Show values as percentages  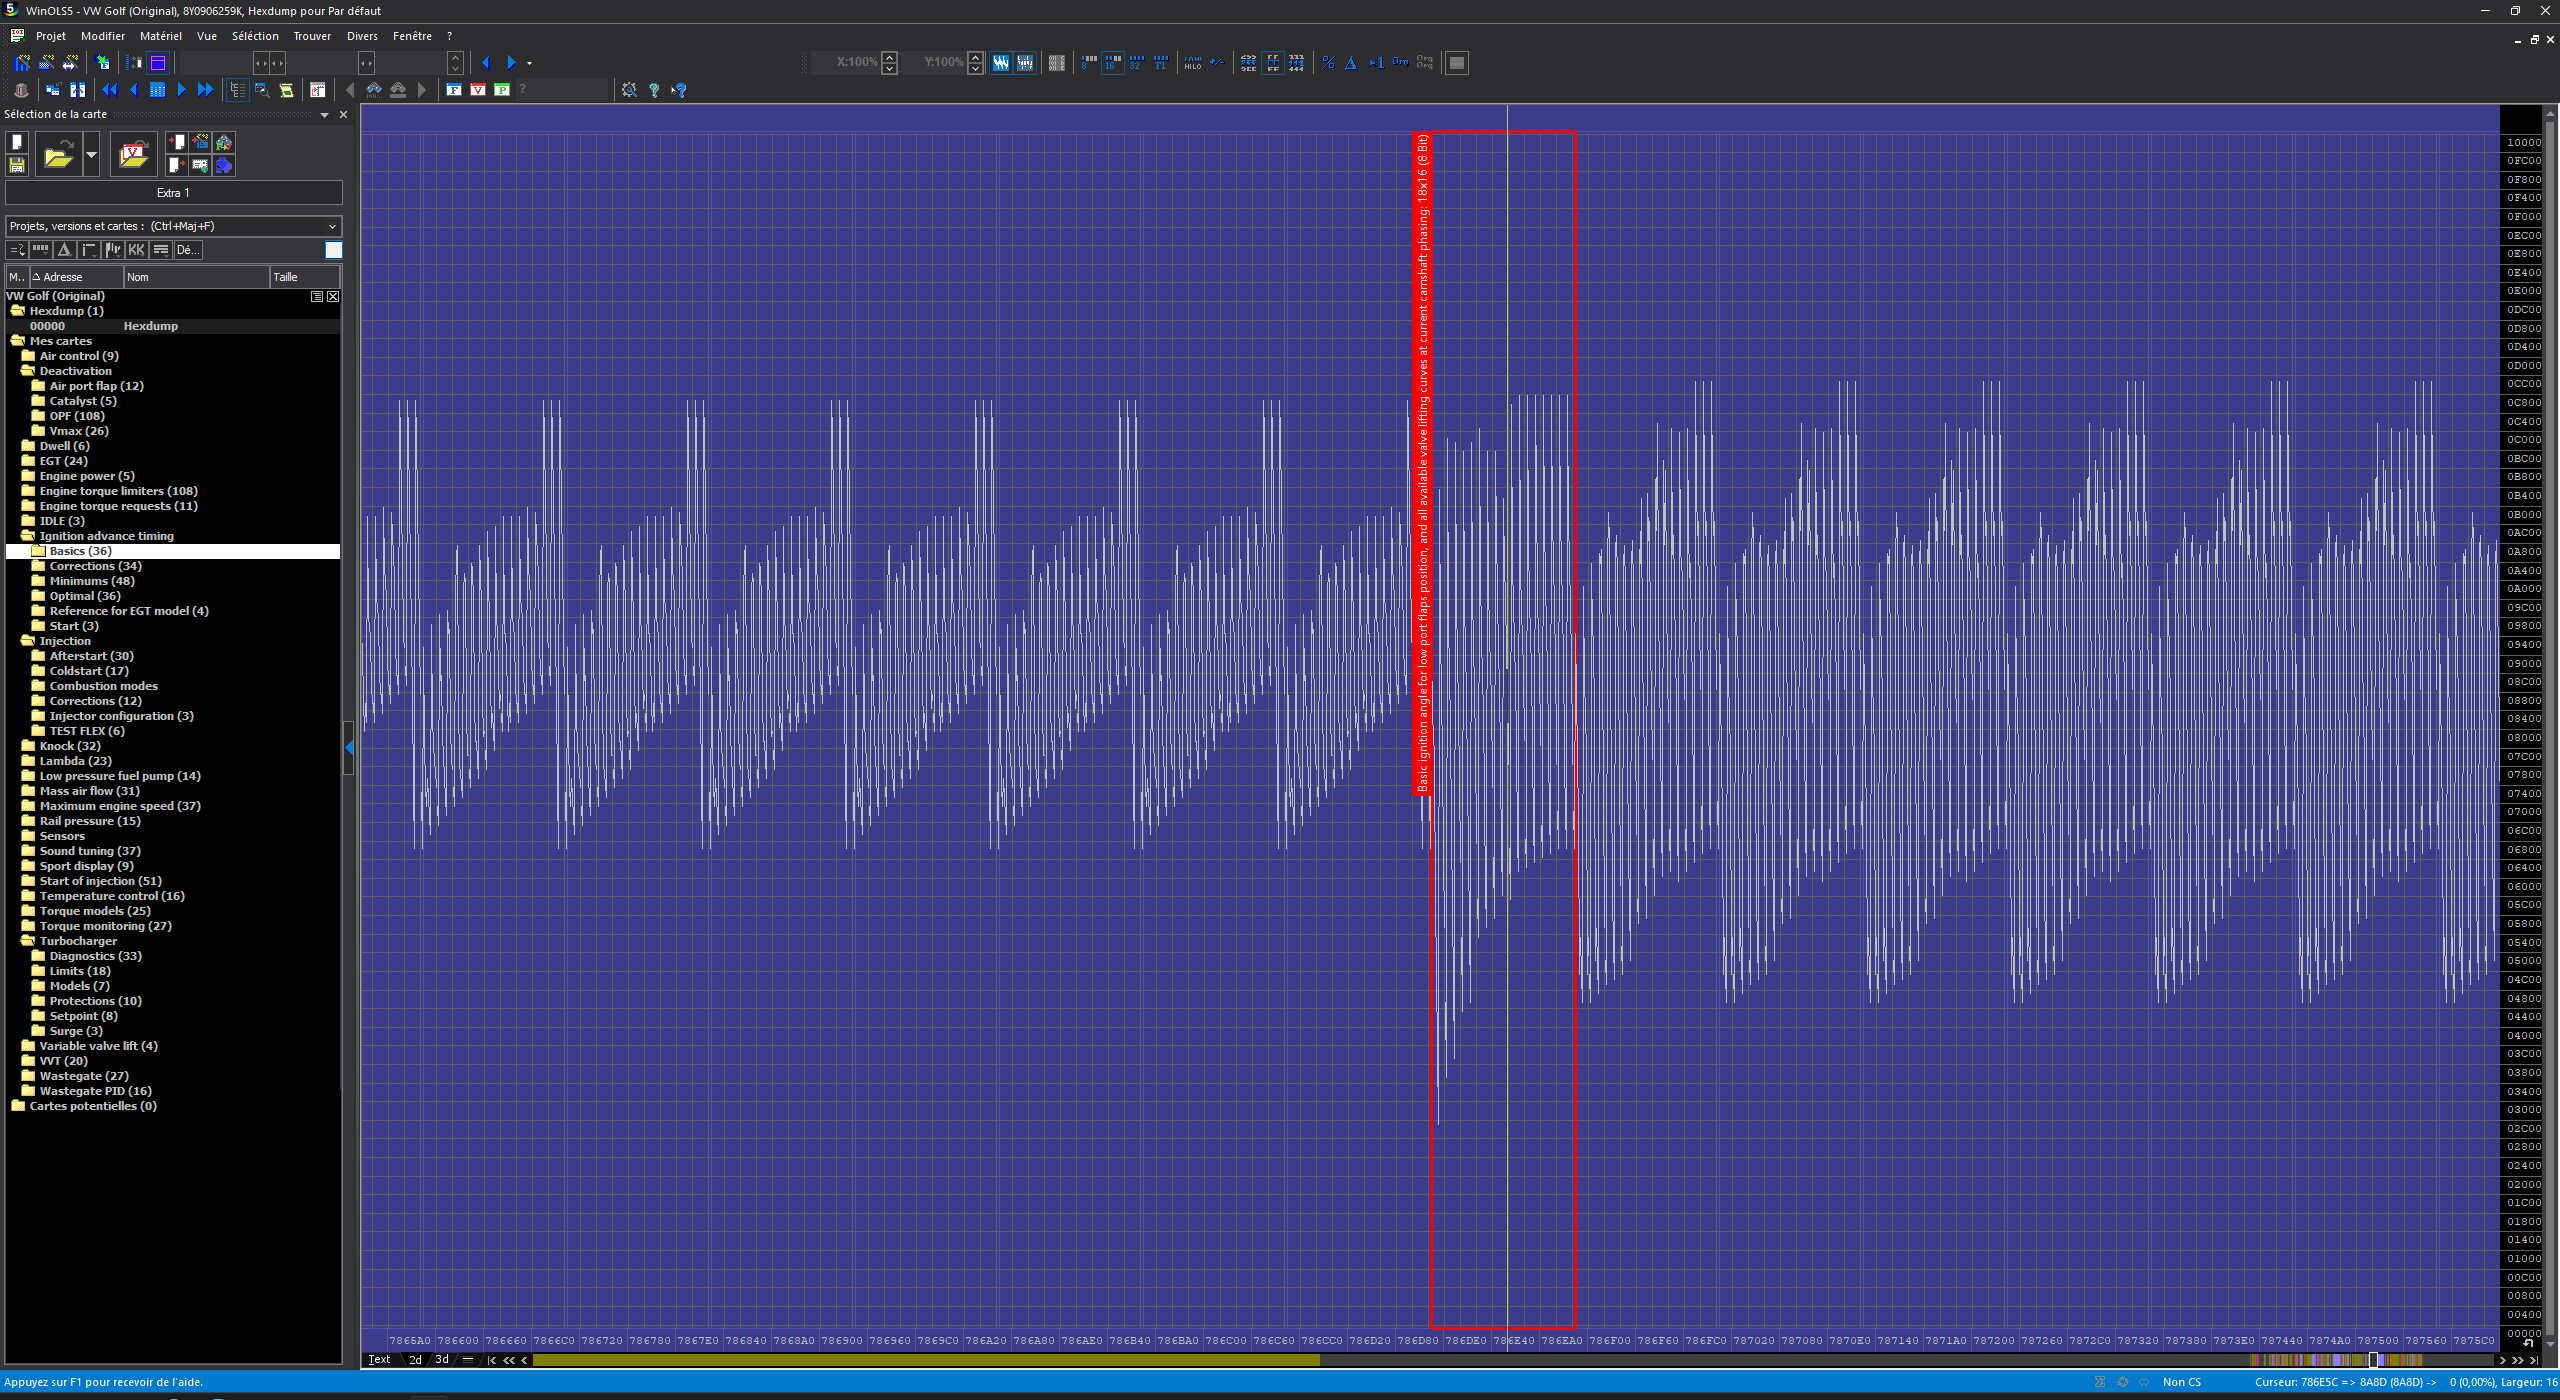[1328, 63]
